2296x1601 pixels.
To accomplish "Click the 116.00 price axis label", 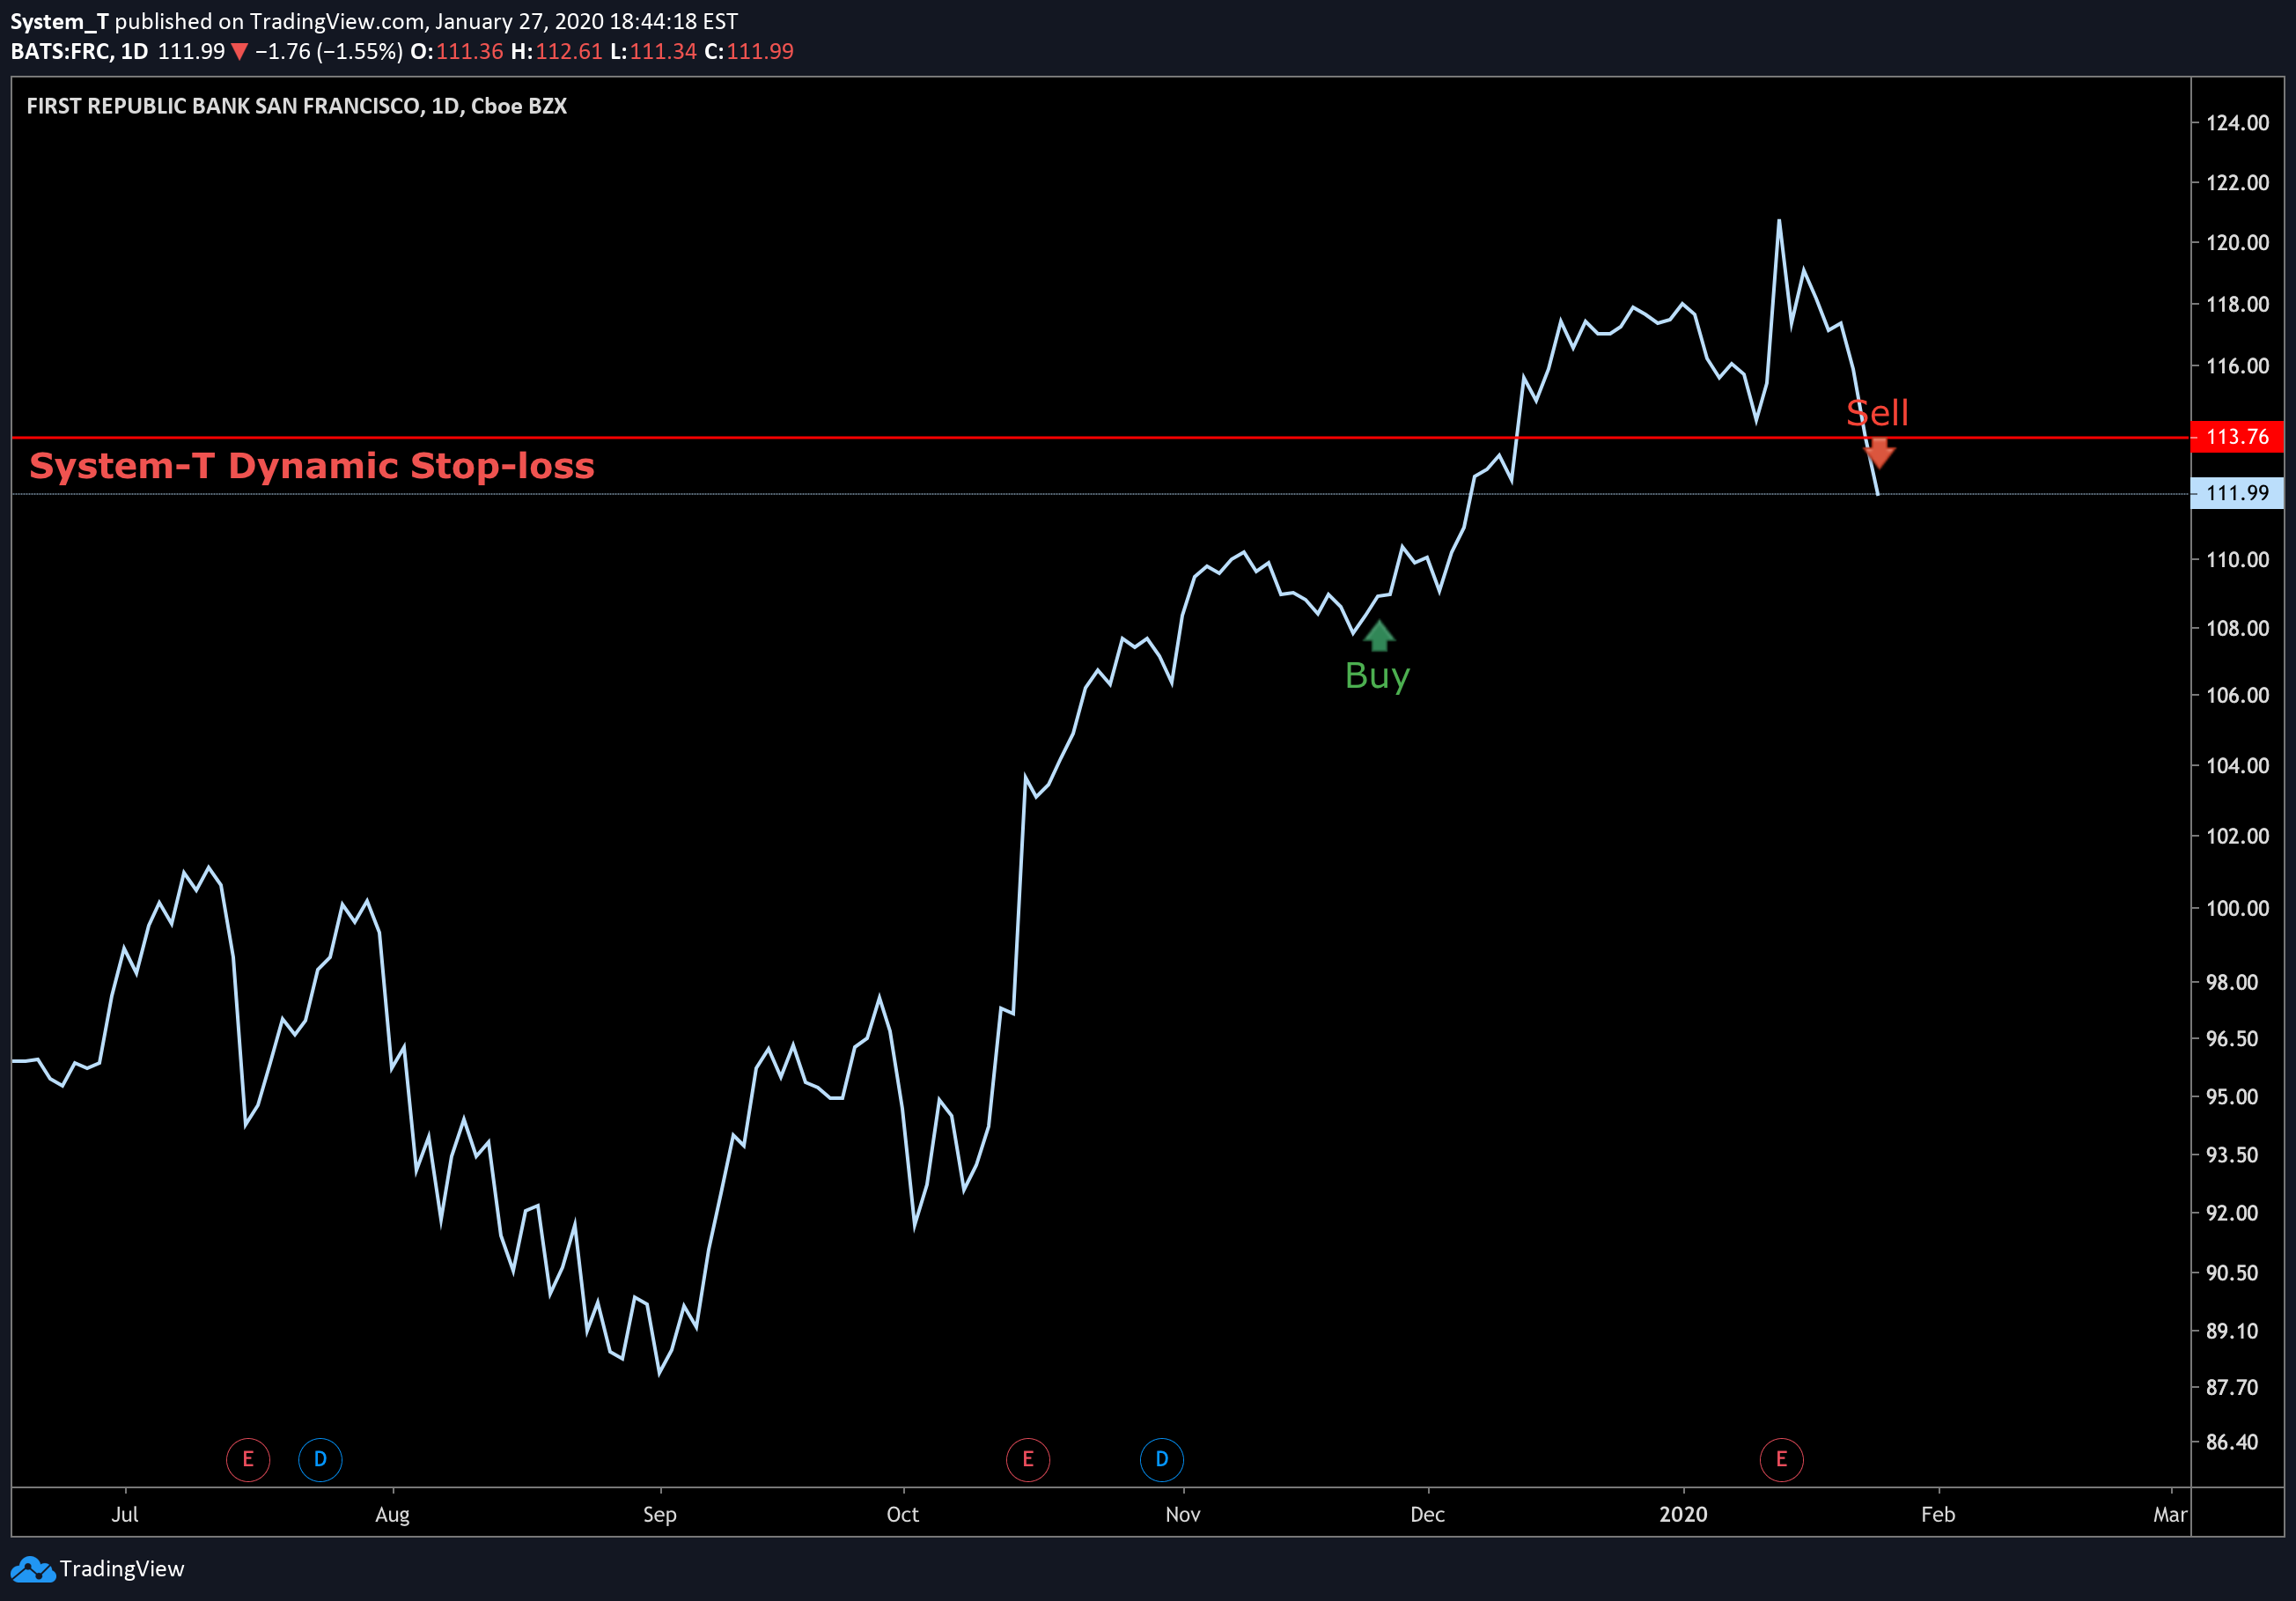I will tap(2237, 366).
